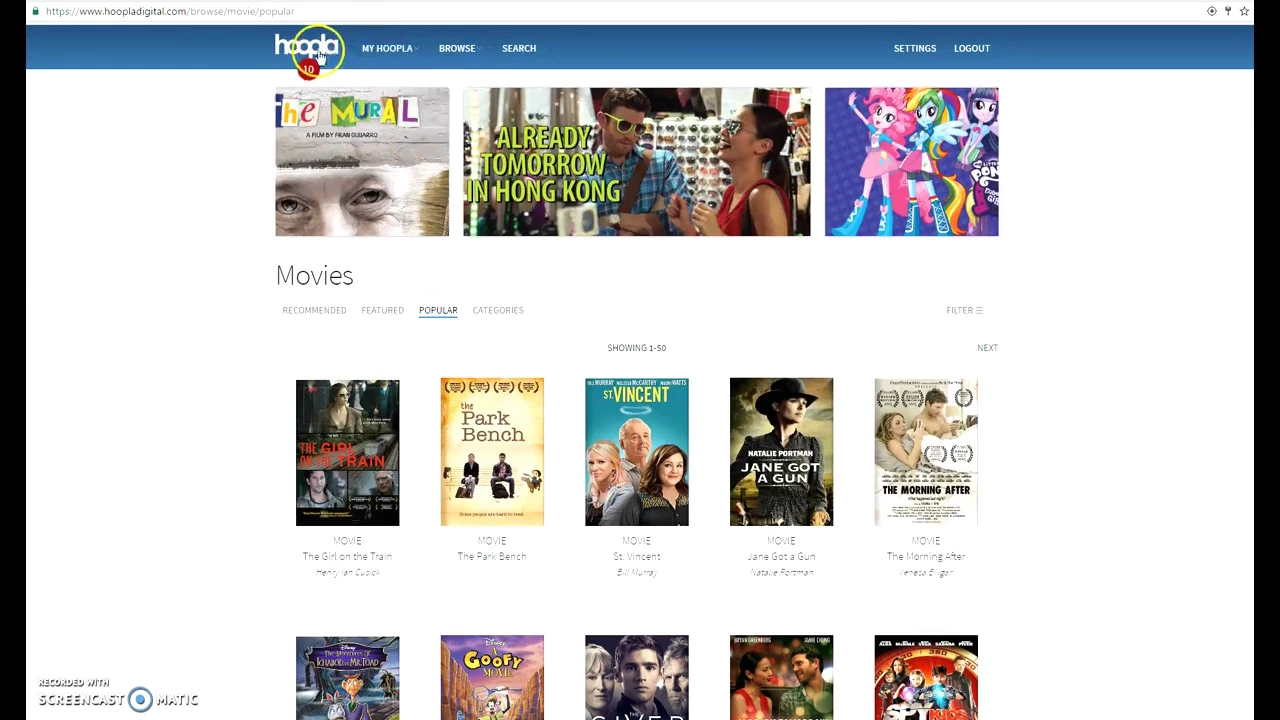This screenshot has height=720, width=1280.
Task: Select the St. Vincent movie poster
Action: click(x=637, y=452)
